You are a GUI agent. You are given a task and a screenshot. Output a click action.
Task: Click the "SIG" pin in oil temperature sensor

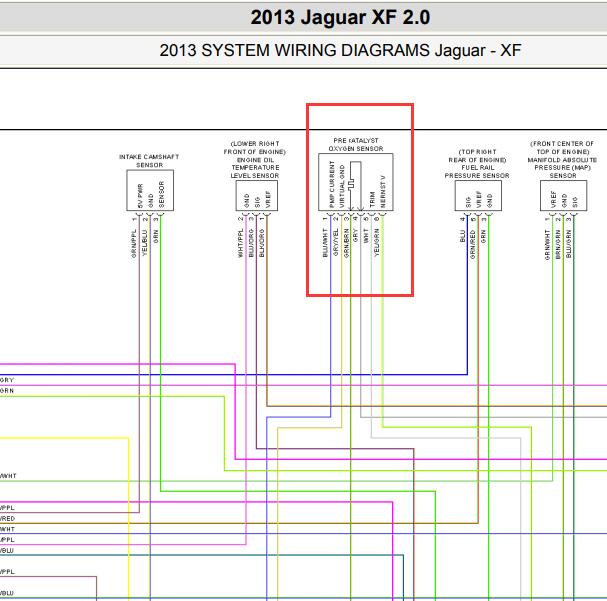(x=257, y=202)
